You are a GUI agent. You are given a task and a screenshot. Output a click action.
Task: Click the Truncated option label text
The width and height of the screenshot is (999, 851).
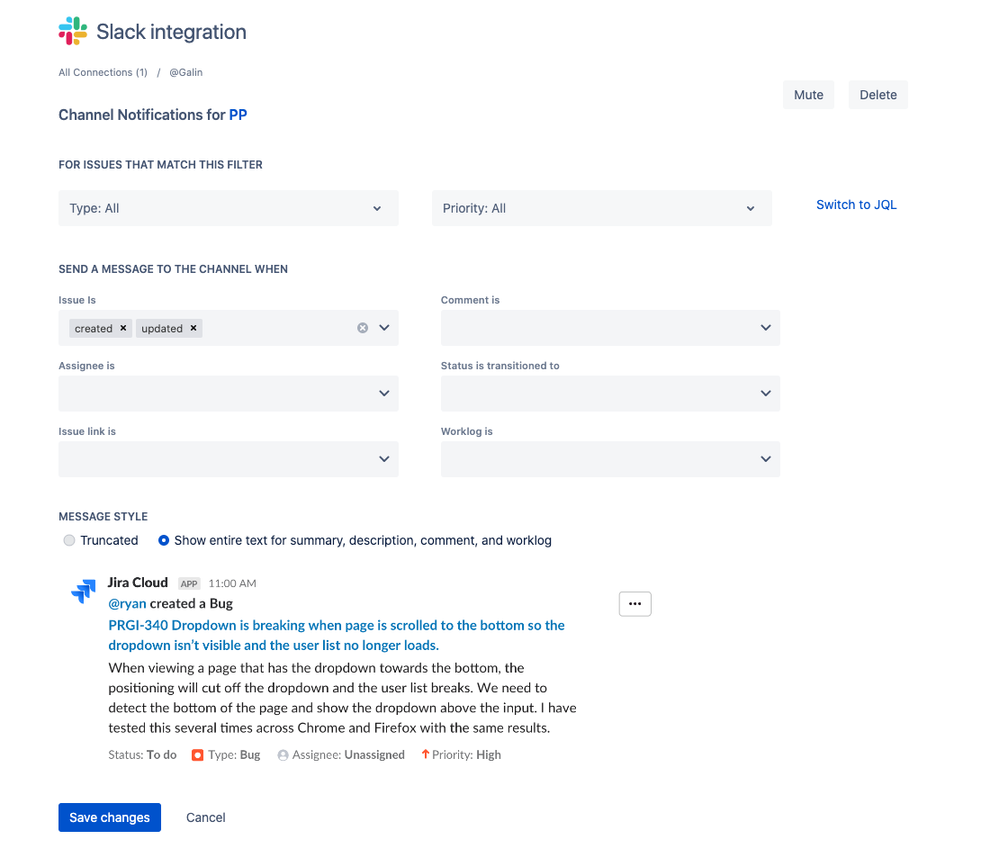click(x=109, y=540)
